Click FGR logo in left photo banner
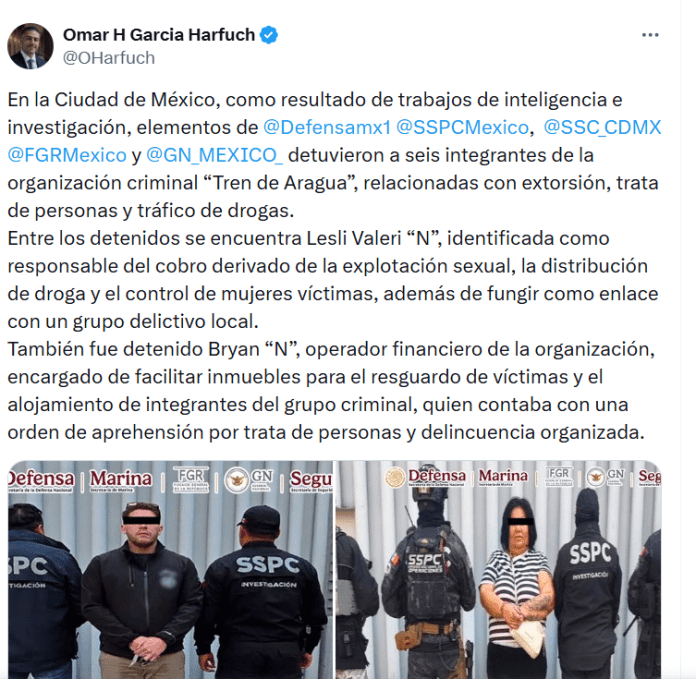The height and width of the screenshot is (679, 696). tap(190, 479)
